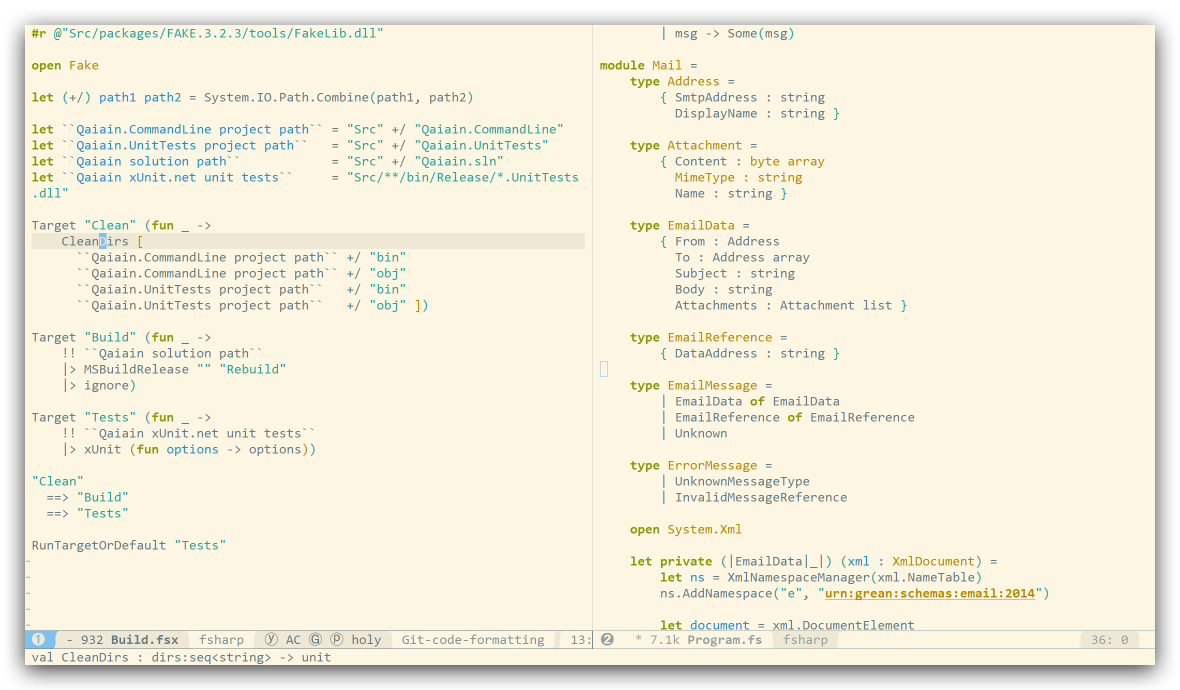Click RunTargetOrDefault "Tests" line
Screen dimensions: 1180x690
(x=129, y=545)
